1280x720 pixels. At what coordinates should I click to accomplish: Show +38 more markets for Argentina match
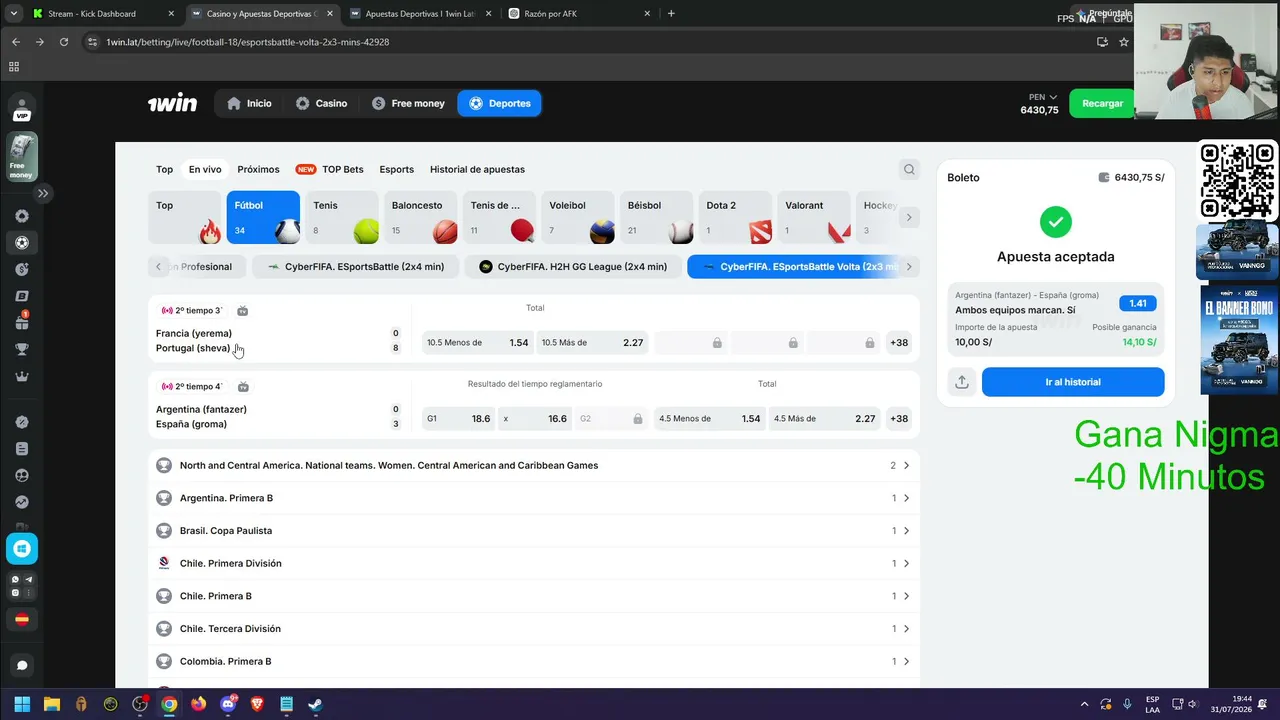[x=899, y=419]
